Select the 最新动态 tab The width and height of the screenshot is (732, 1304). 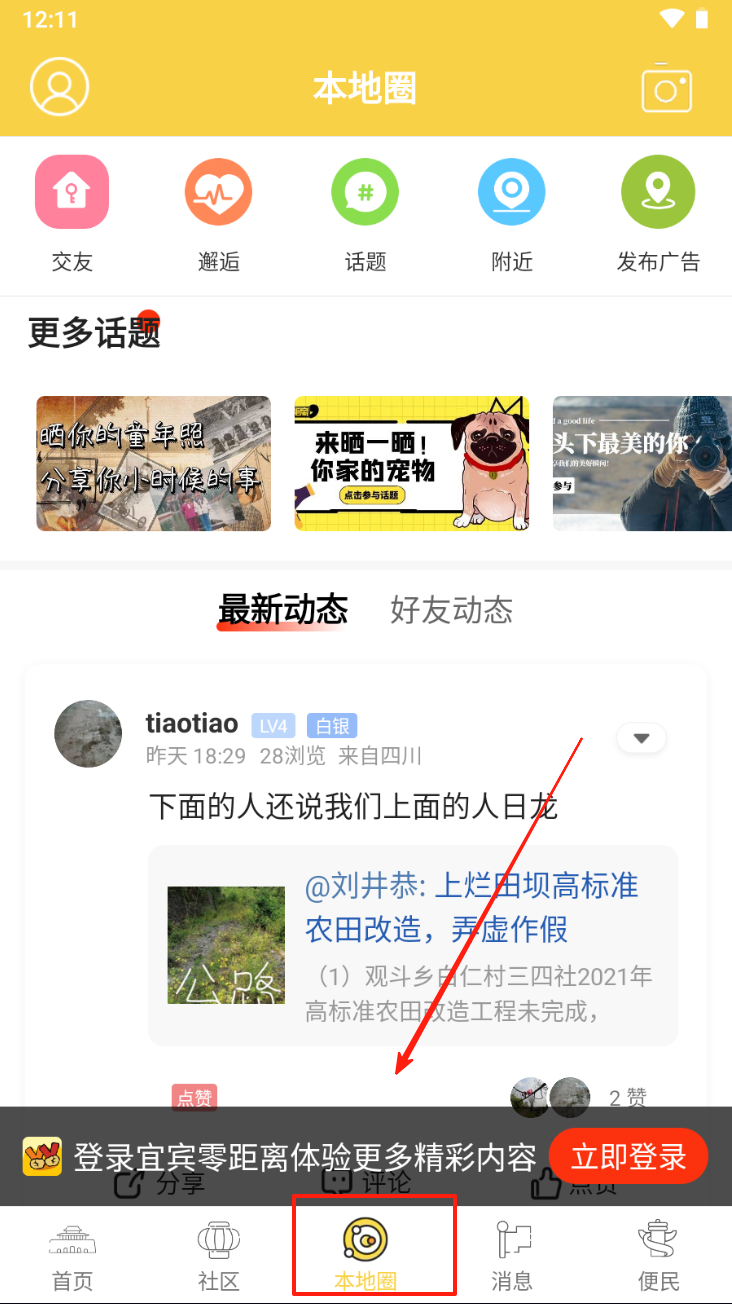coord(282,609)
